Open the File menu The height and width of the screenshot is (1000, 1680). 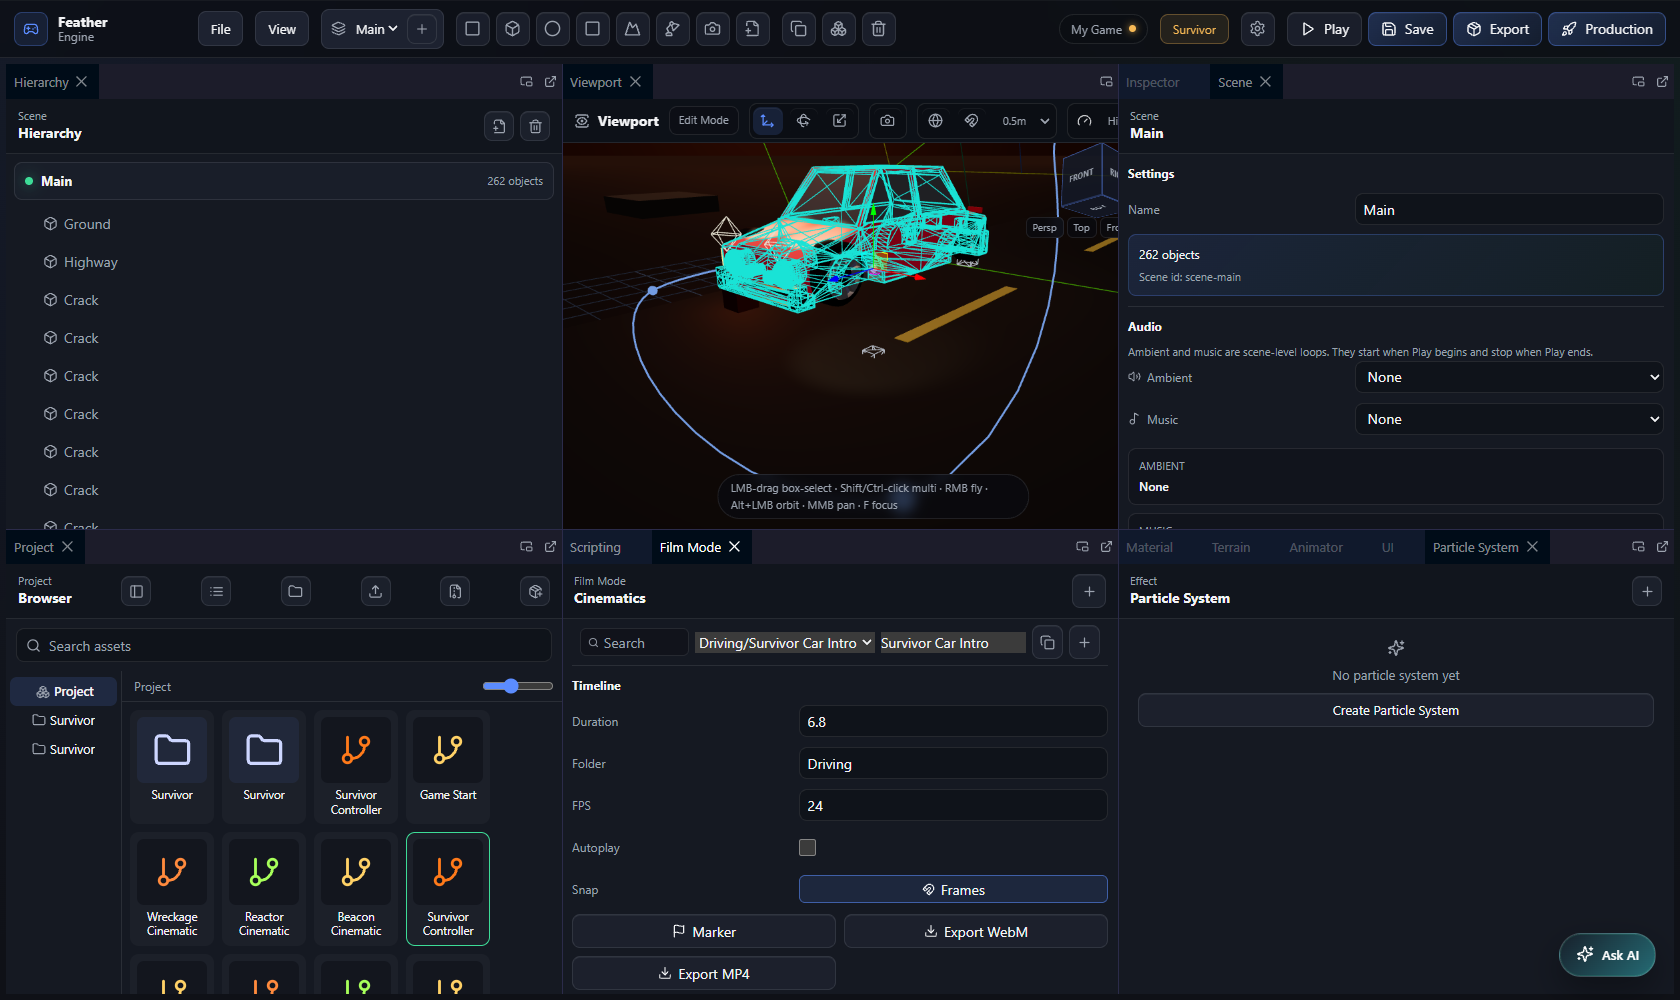(x=221, y=29)
